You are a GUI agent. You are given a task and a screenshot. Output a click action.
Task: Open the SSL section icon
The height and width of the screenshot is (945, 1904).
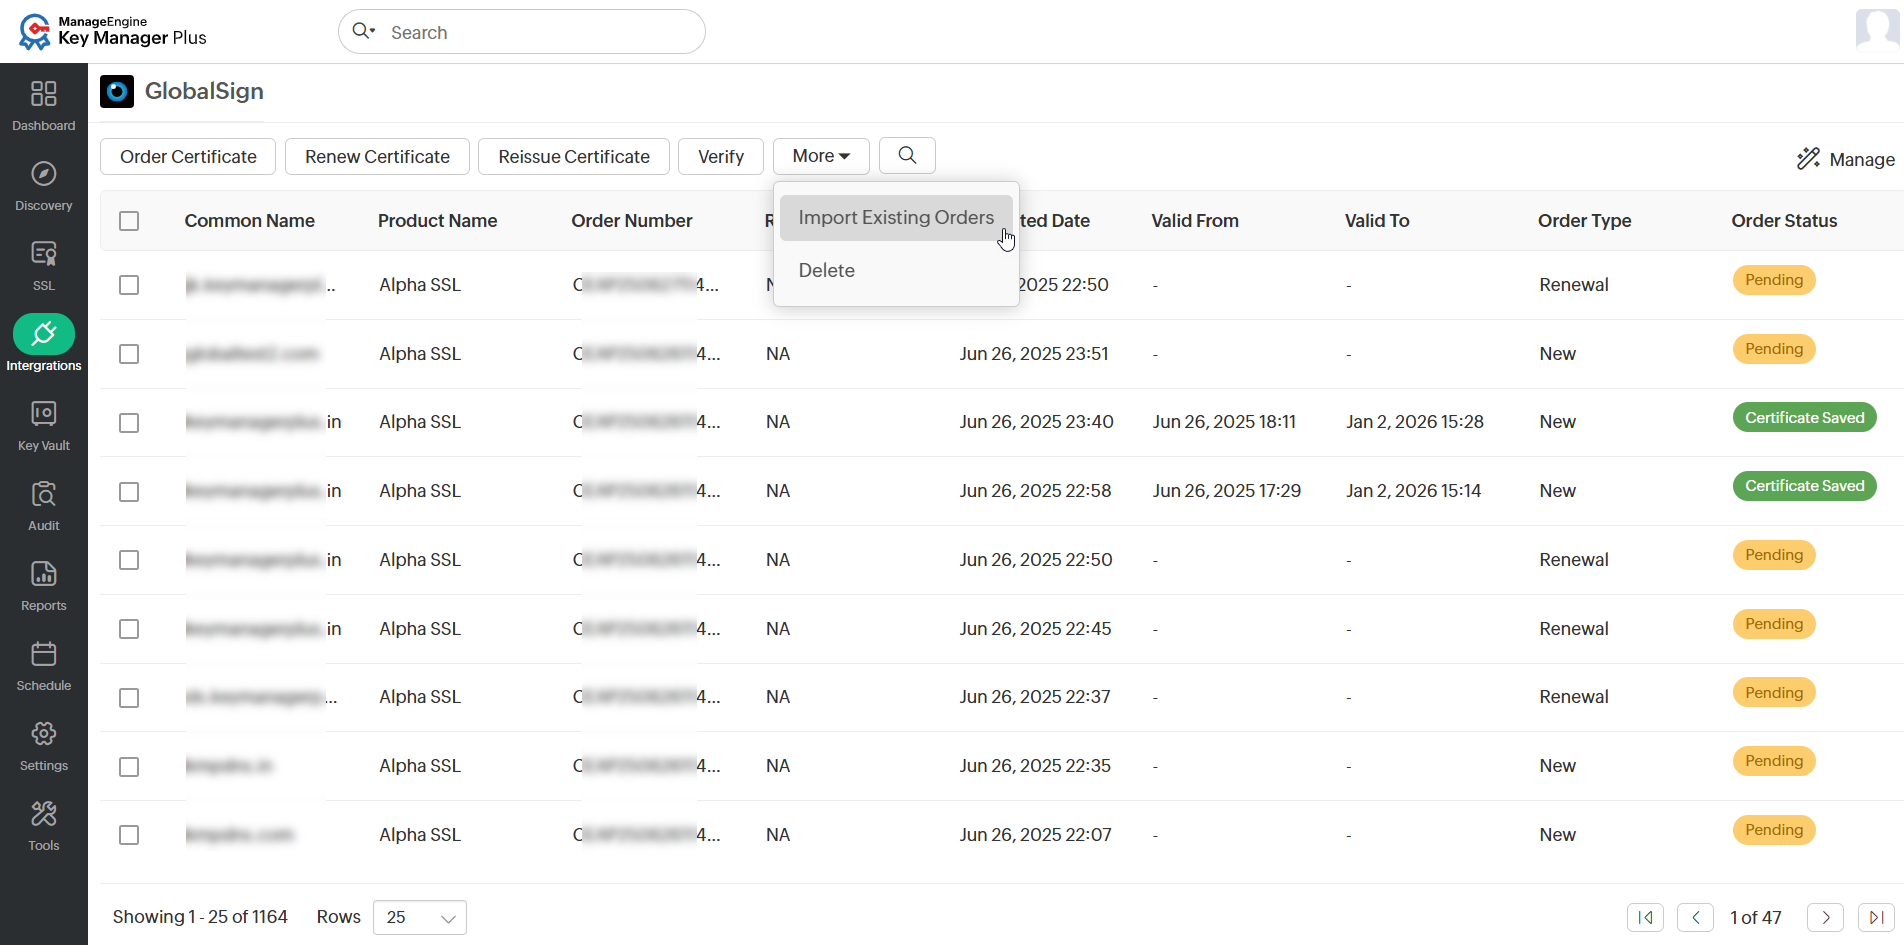point(44,254)
